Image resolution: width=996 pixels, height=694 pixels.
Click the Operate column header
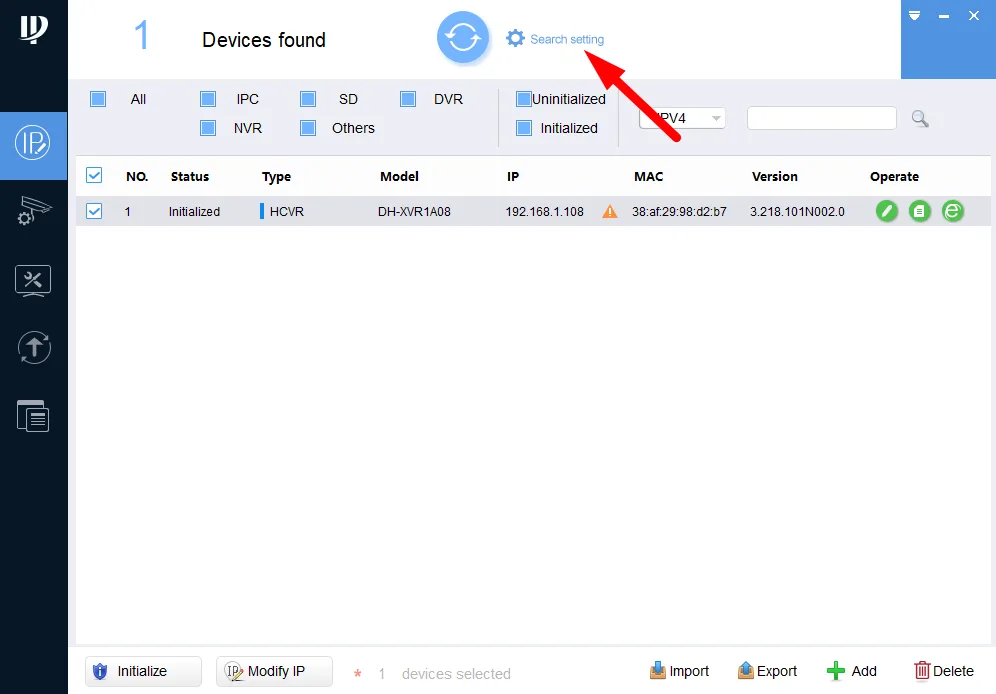[894, 177]
